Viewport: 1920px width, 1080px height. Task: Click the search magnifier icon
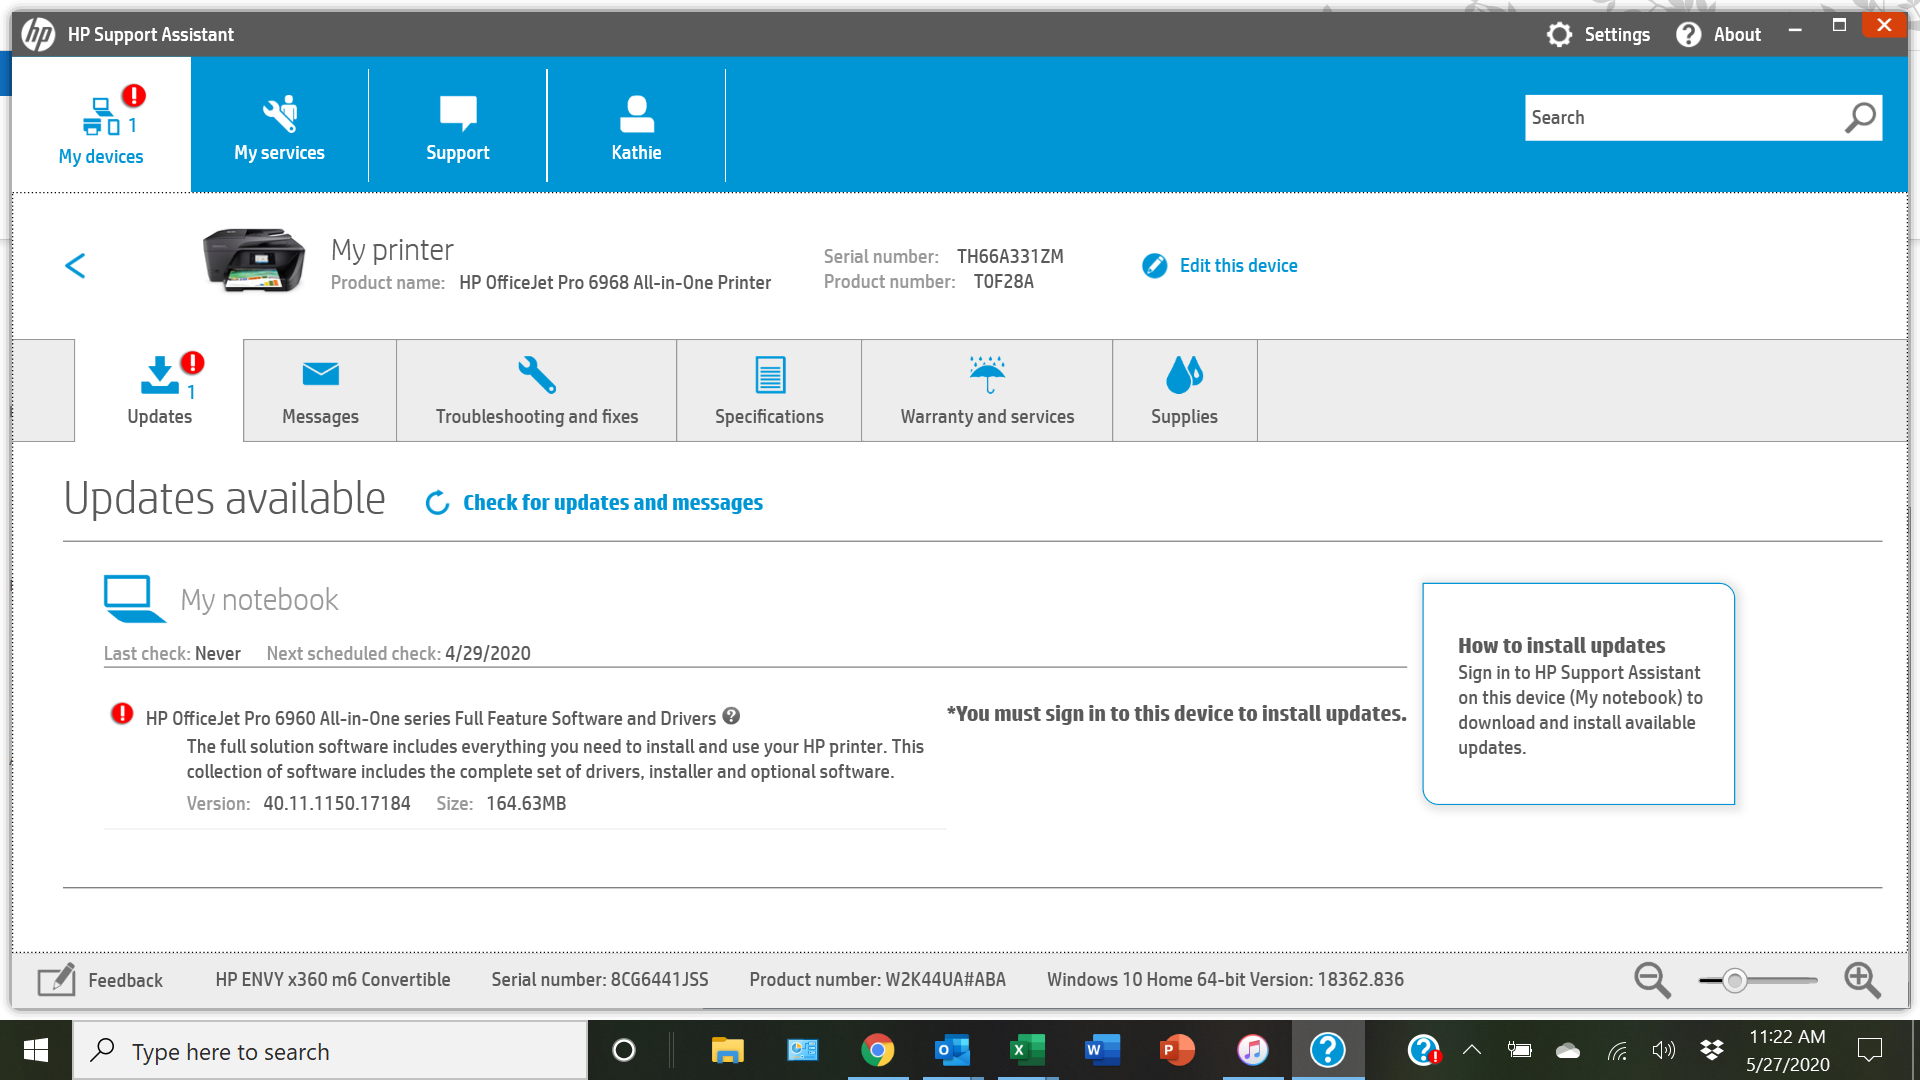[1859, 118]
